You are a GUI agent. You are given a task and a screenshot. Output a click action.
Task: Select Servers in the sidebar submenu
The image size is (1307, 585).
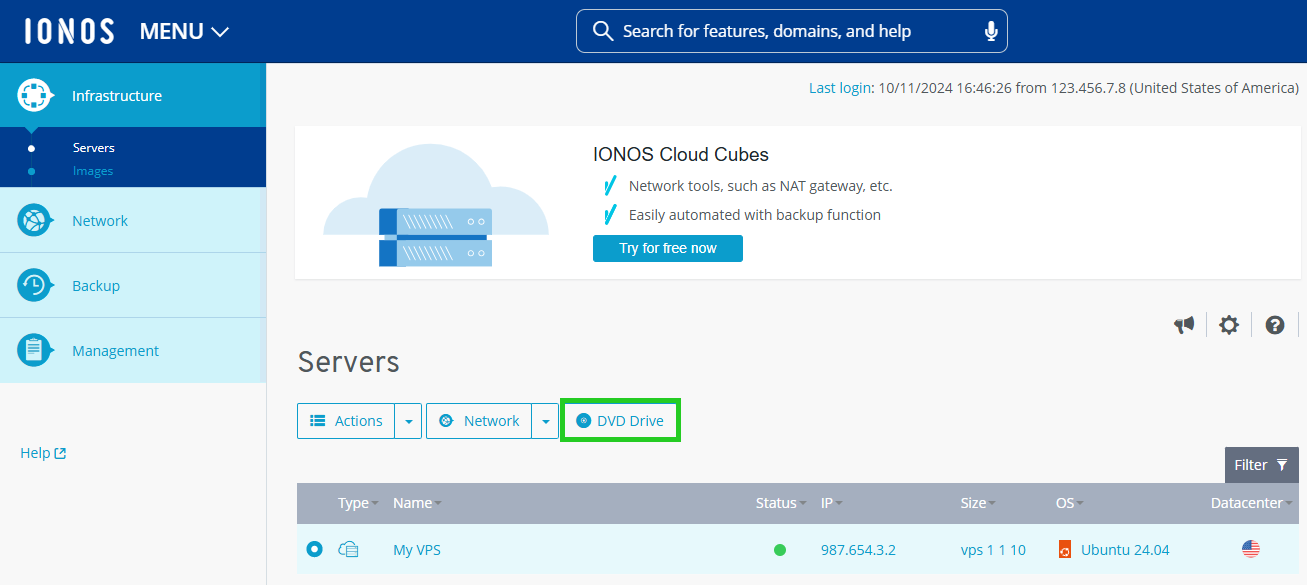click(x=94, y=148)
